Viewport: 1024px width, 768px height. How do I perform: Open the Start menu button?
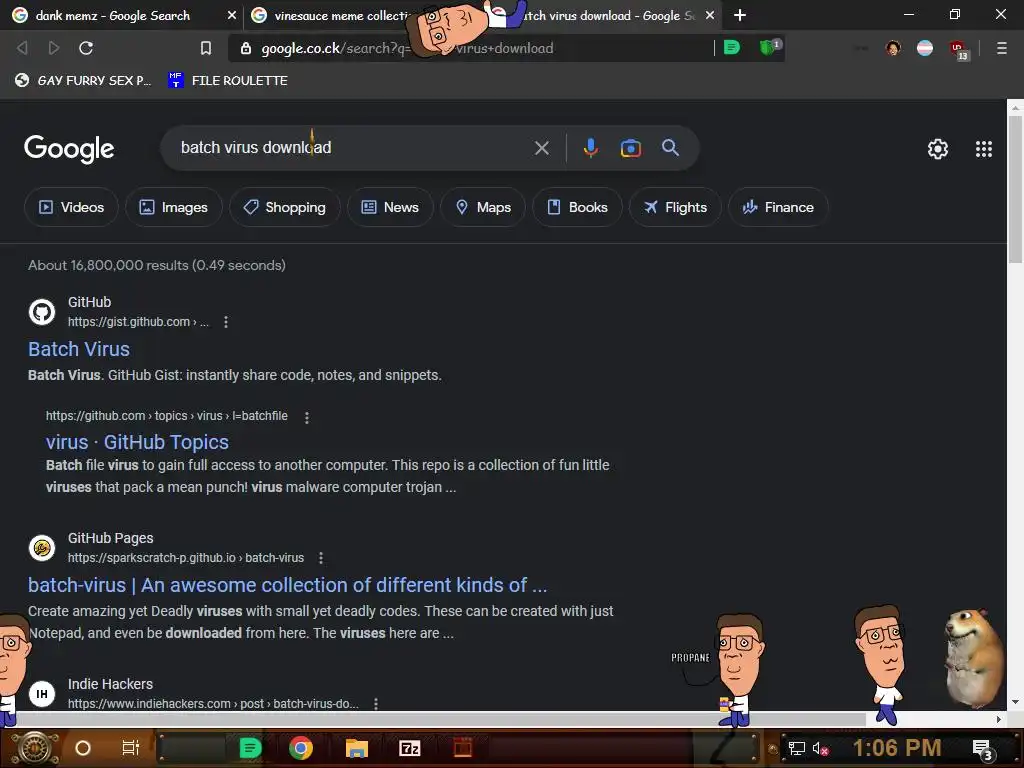[35, 748]
